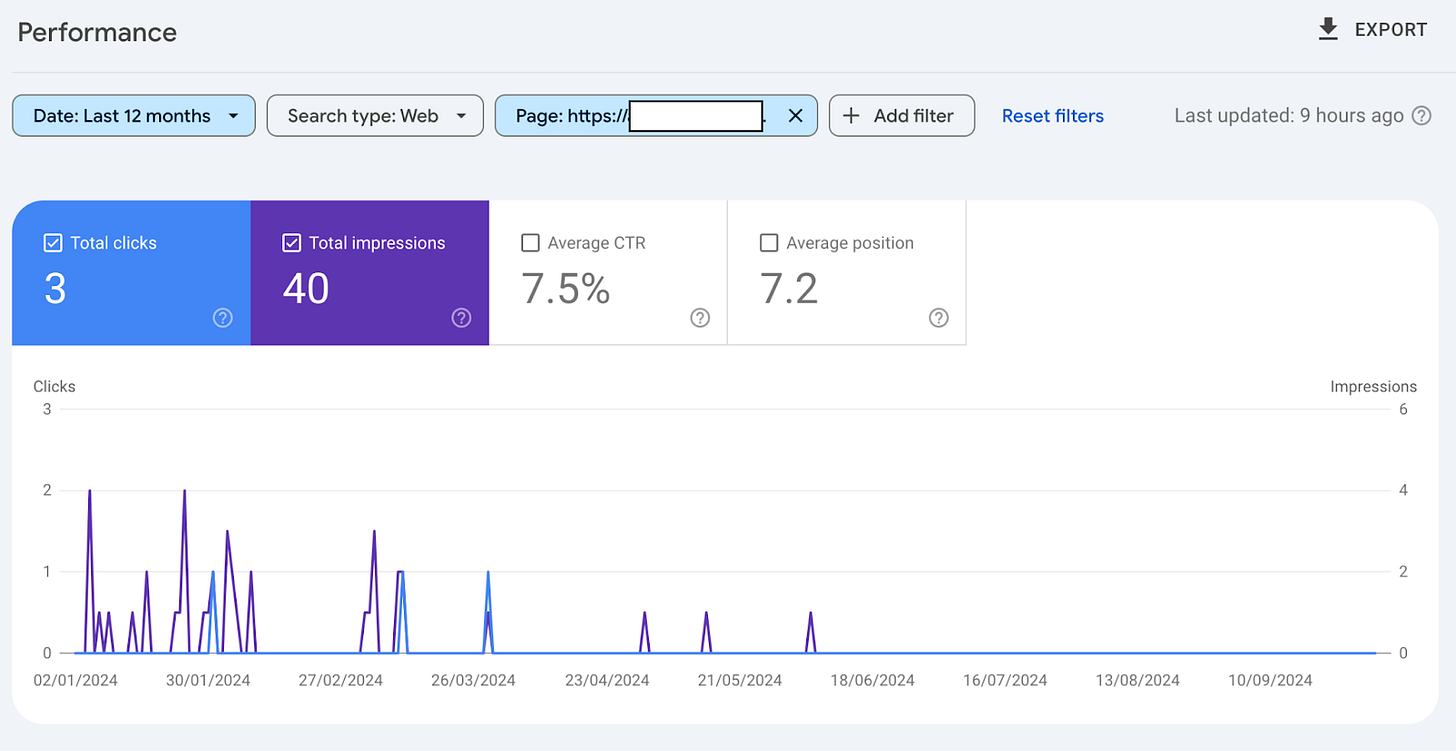Click the Impressions axis value 4

[x=1403, y=490]
